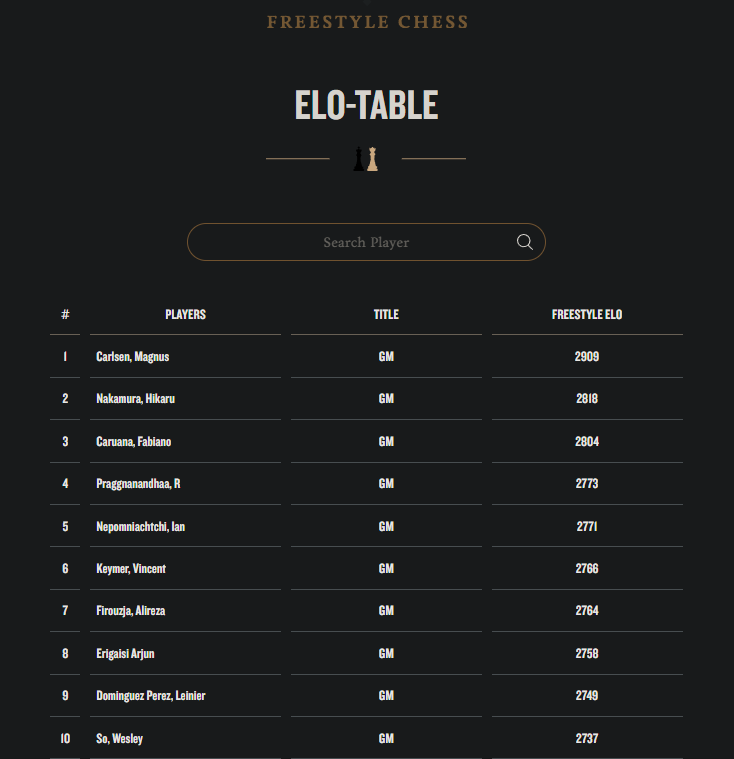Click the Players column header

pyautogui.click(x=185, y=315)
